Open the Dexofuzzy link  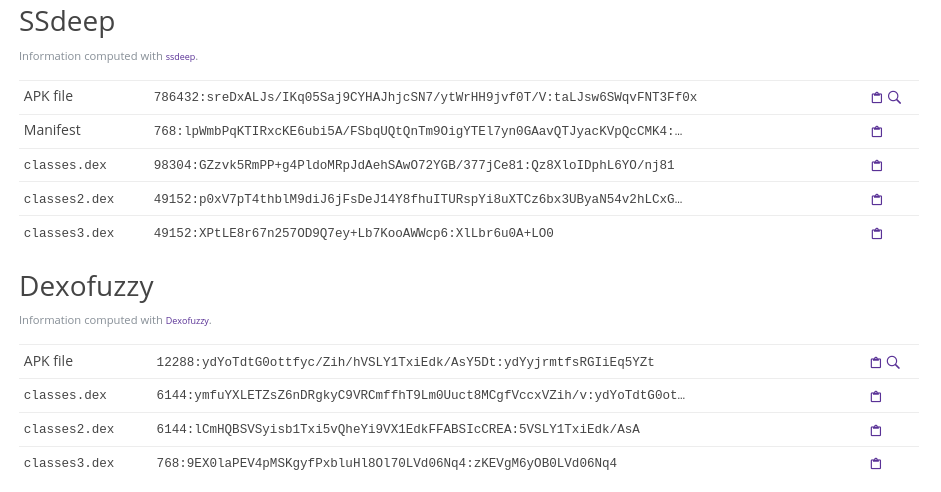[x=187, y=321]
